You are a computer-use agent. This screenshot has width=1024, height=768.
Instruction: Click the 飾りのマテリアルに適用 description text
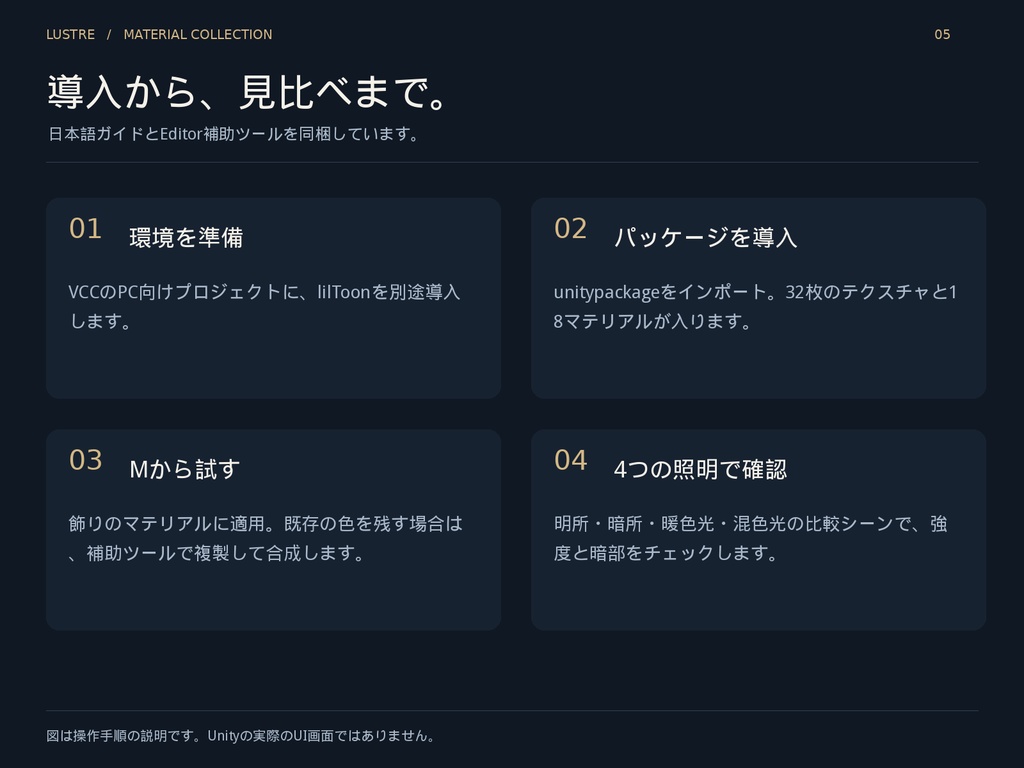tap(265, 538)
